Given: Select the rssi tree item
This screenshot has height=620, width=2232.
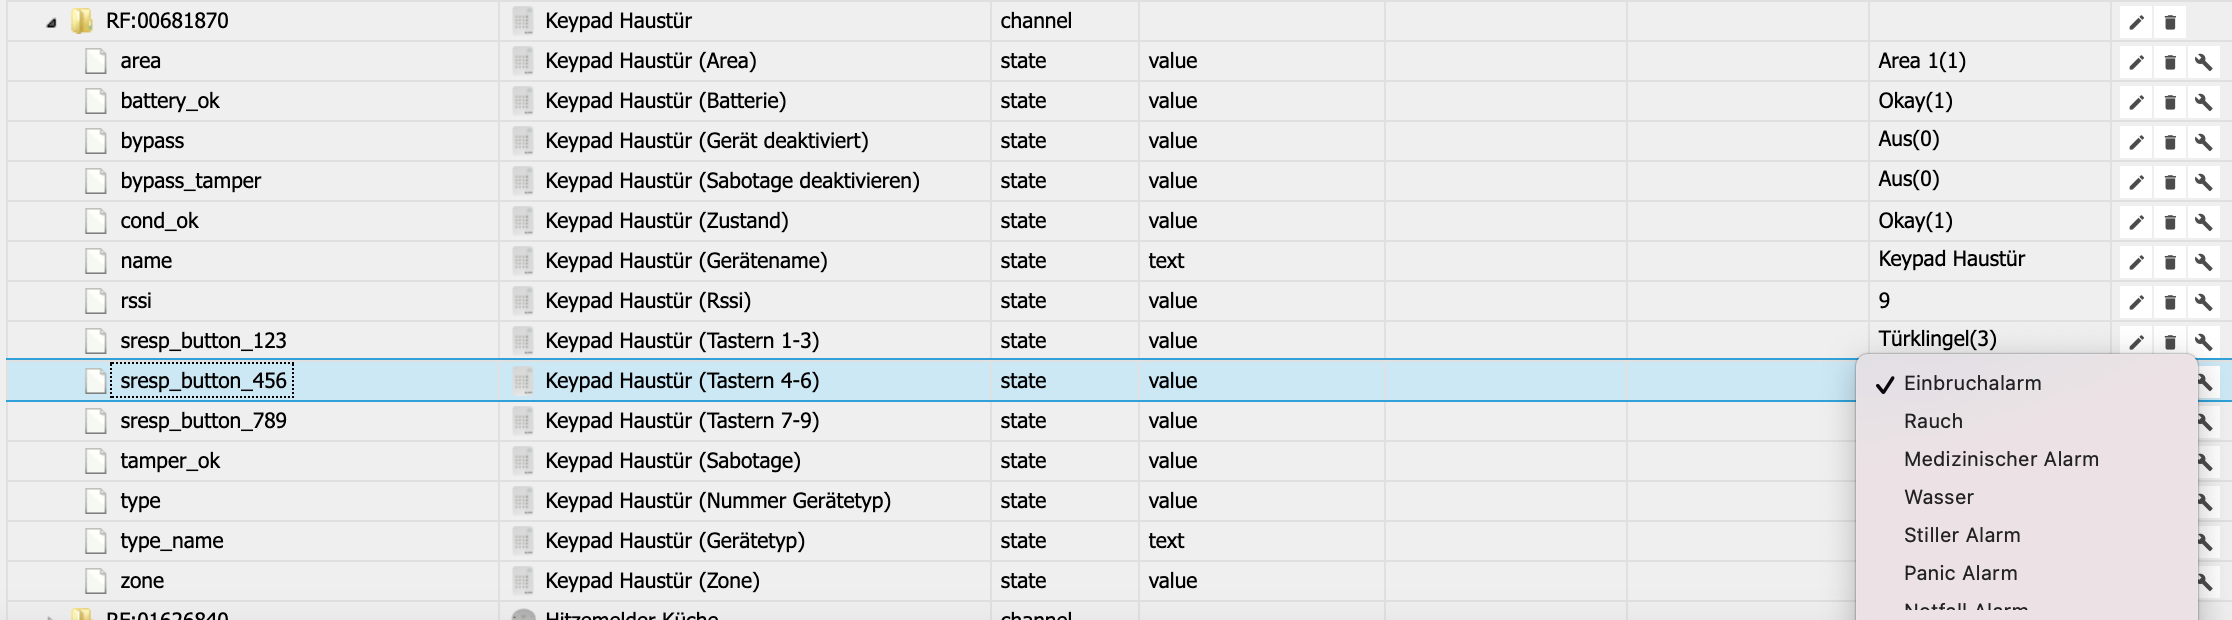Looking at the screenshot, I should pos(136,301).
